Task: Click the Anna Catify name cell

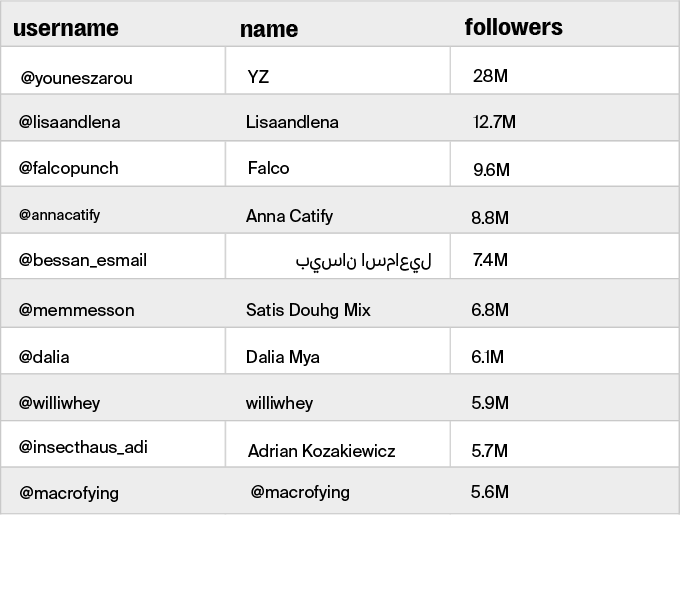Action: (x=289, y=216)
